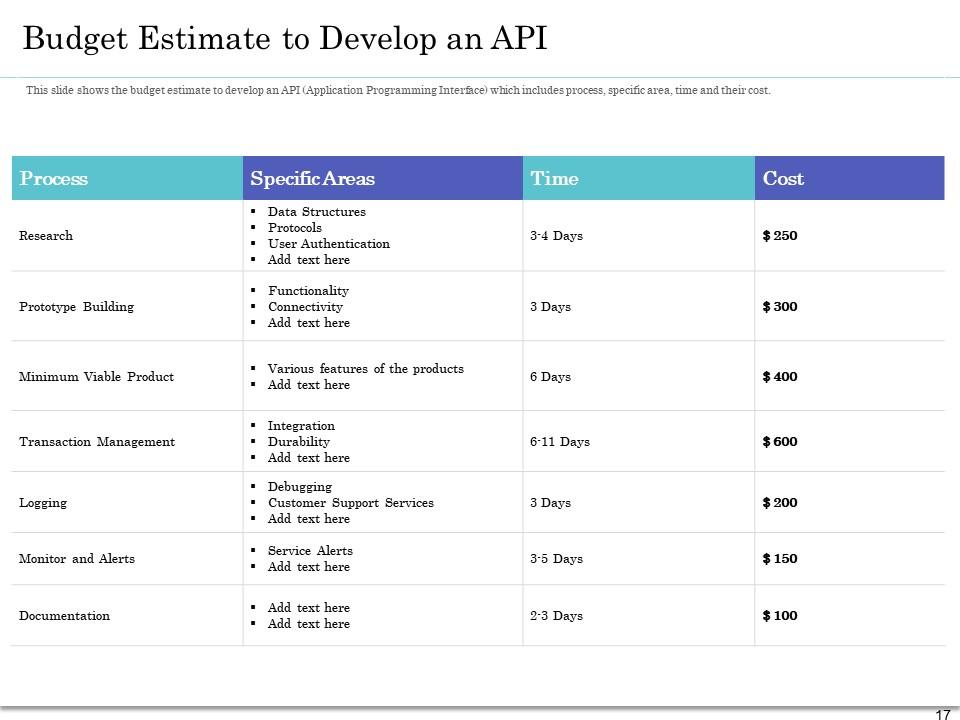Image resolution: width=960 pixels, height=720 pixels.
Task: Click the slide title text
Action: (x=285, y=40)
